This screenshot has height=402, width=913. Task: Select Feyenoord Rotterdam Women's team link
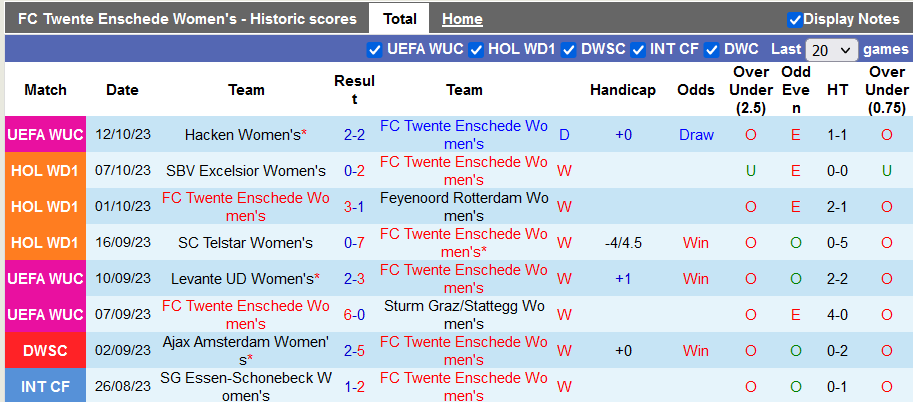pyautogui.click(x=464, y=206)
